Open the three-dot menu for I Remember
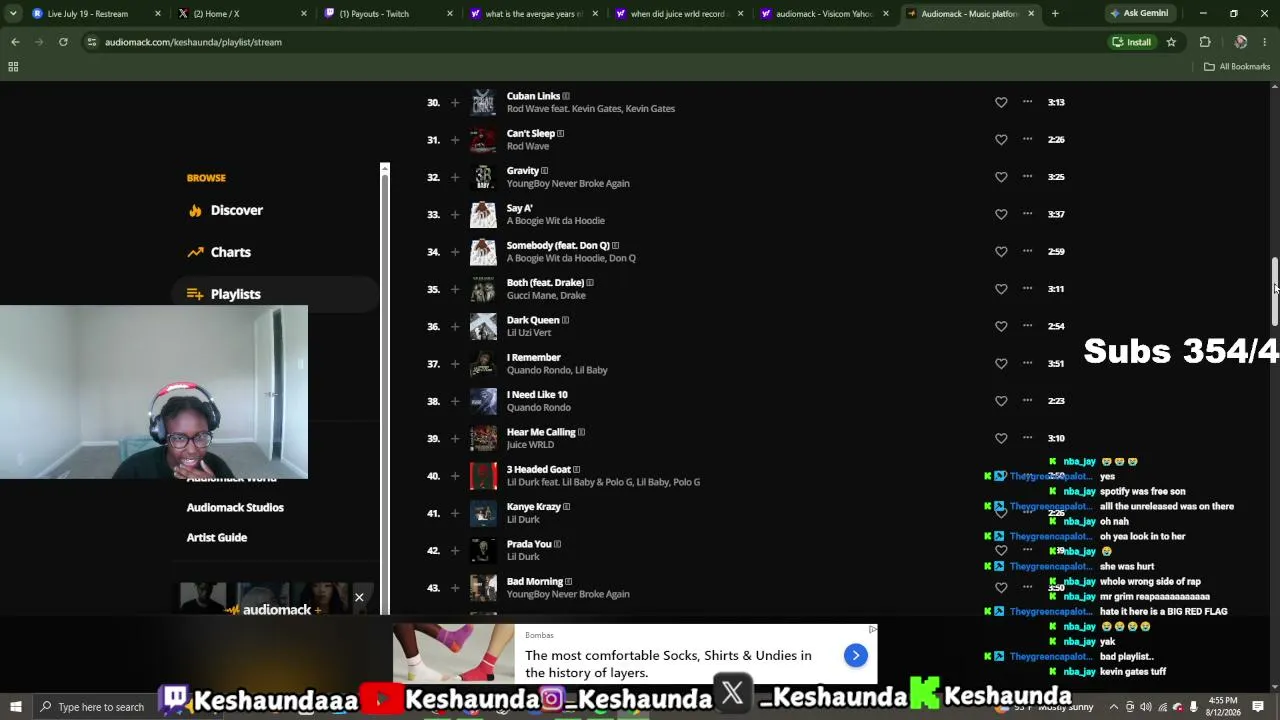Screen dimensions: 1280x720 [1027, 363]
